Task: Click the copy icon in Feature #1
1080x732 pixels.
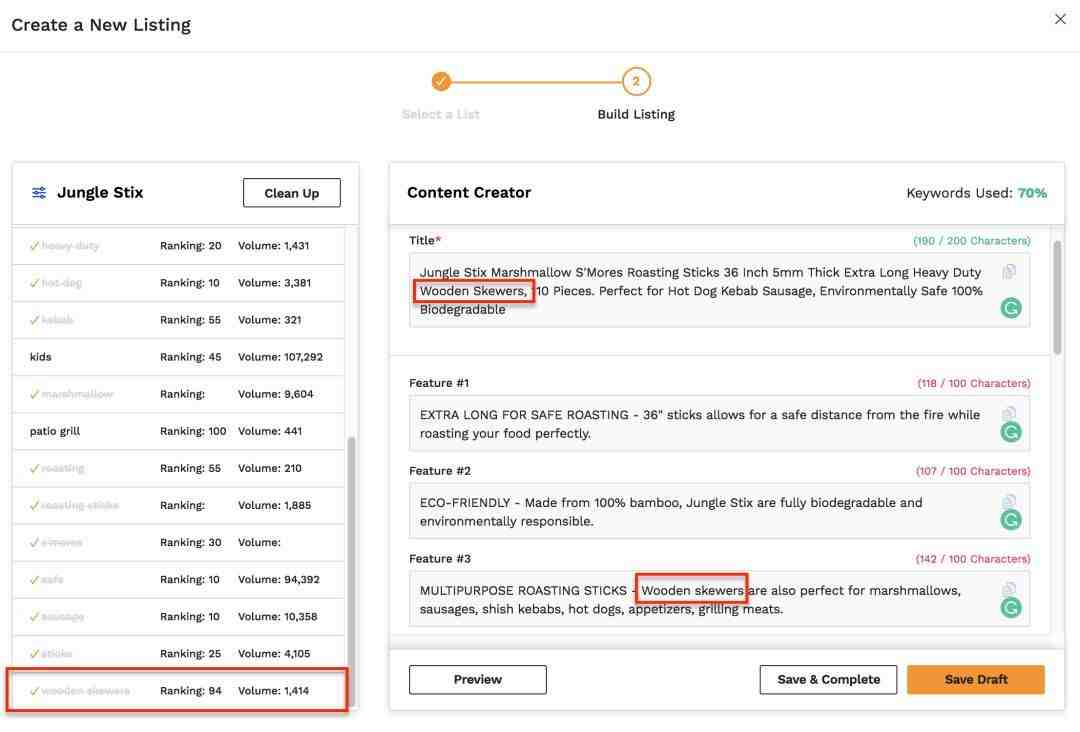Action: (x=1010, y=414)
